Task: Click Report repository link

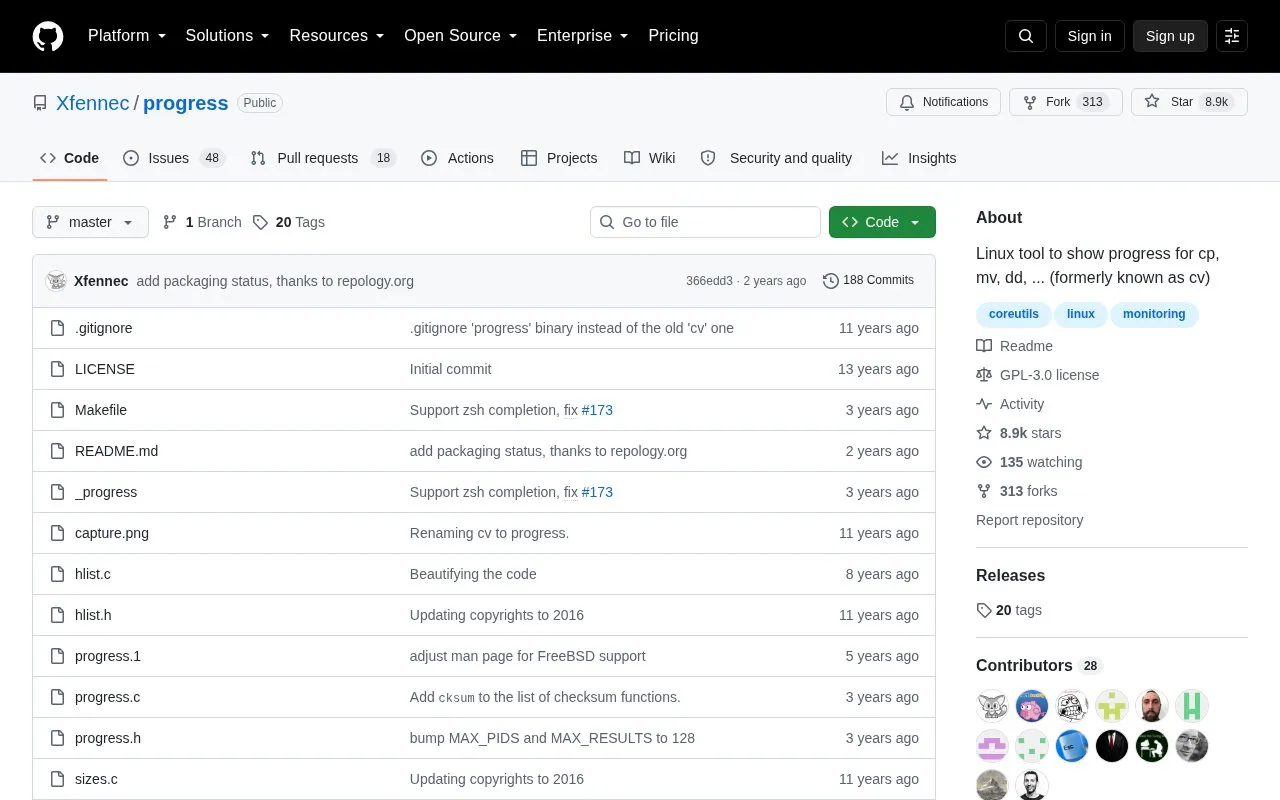Action: coord(1029,520)
